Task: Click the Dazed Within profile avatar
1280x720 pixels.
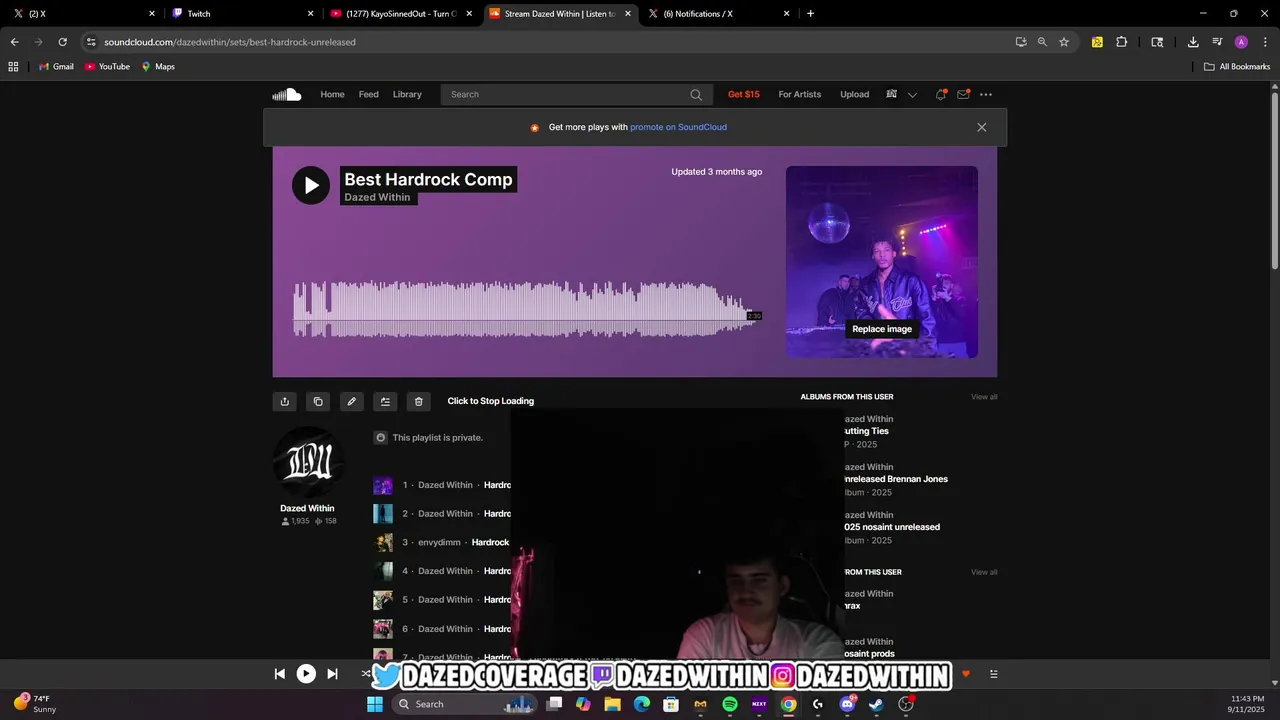Action: tap(308, 462)
